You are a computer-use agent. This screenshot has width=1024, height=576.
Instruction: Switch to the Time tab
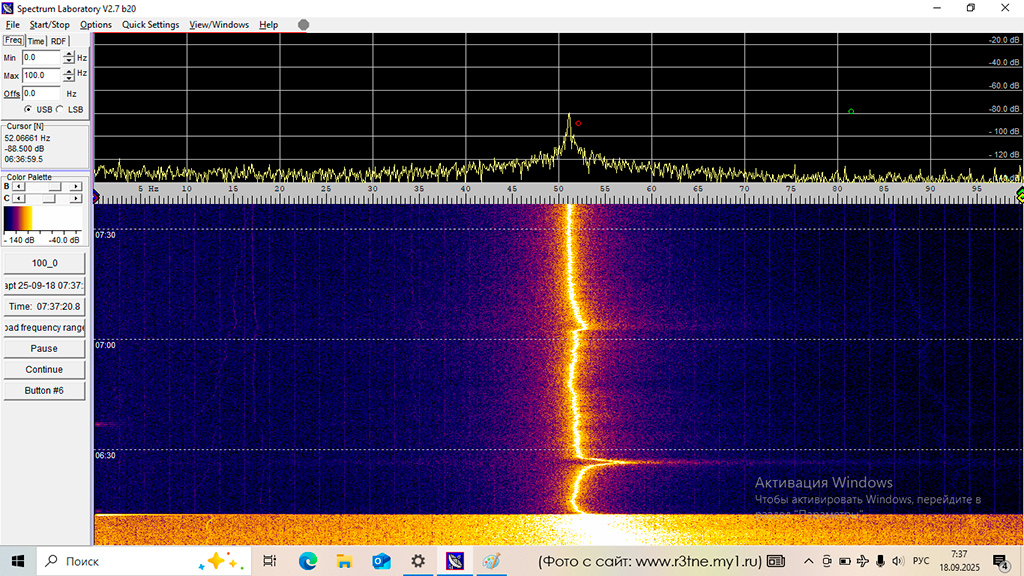(x=36, y=41)
